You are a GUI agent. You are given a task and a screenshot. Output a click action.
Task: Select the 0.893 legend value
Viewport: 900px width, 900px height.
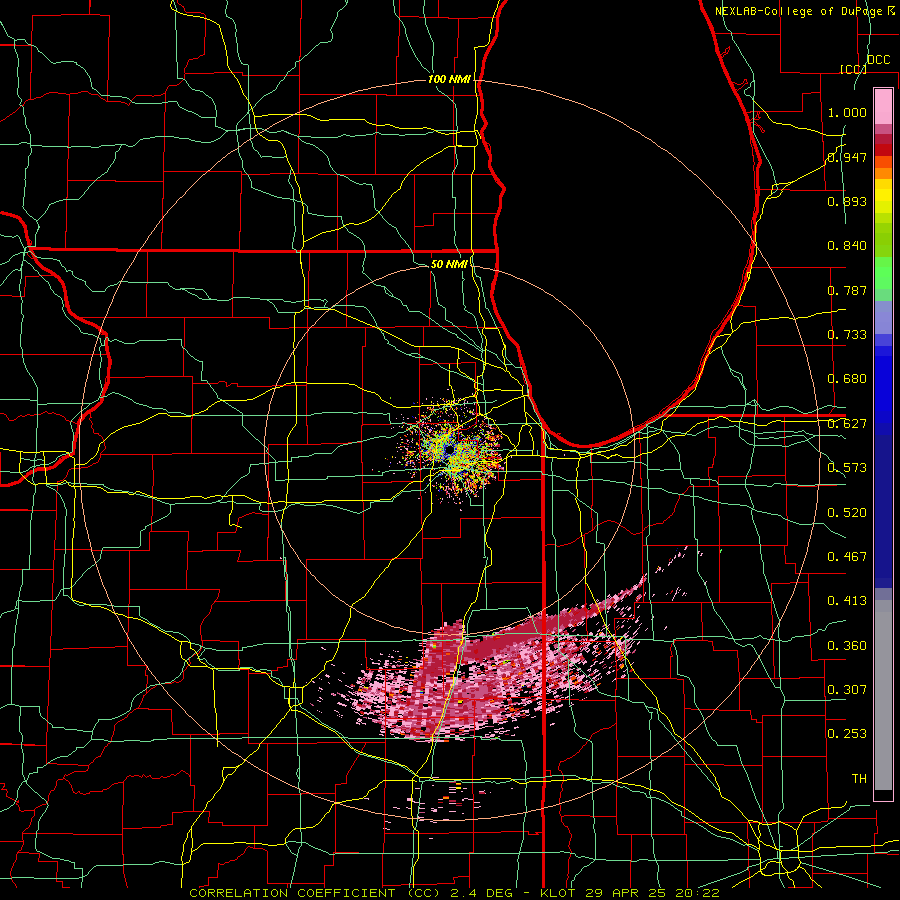click(x=847, y=201)
